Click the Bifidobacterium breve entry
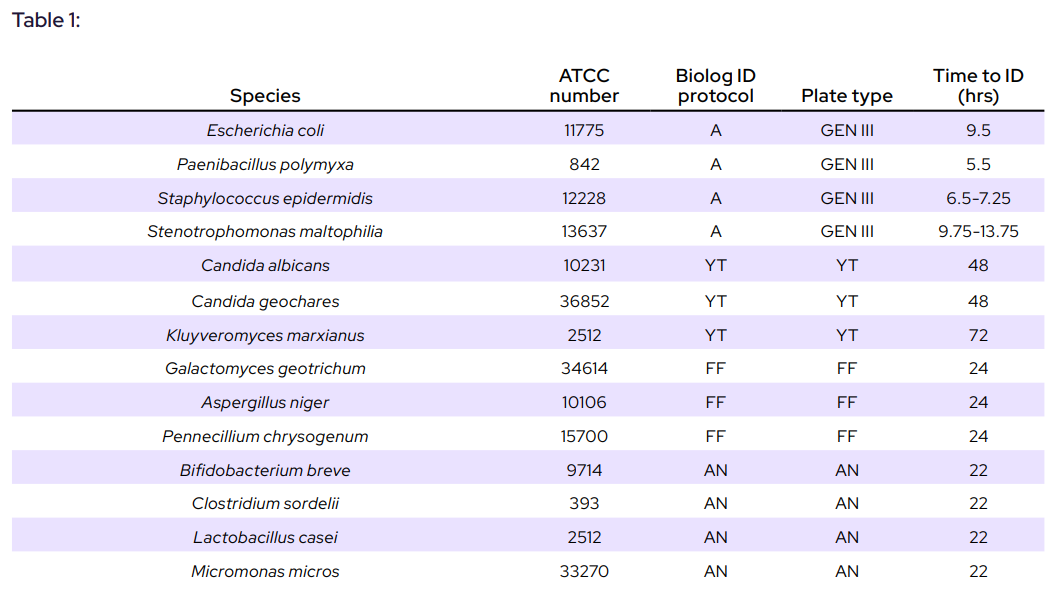Image resolution: width=1056 pixels, height=602 pixels. 265,470
